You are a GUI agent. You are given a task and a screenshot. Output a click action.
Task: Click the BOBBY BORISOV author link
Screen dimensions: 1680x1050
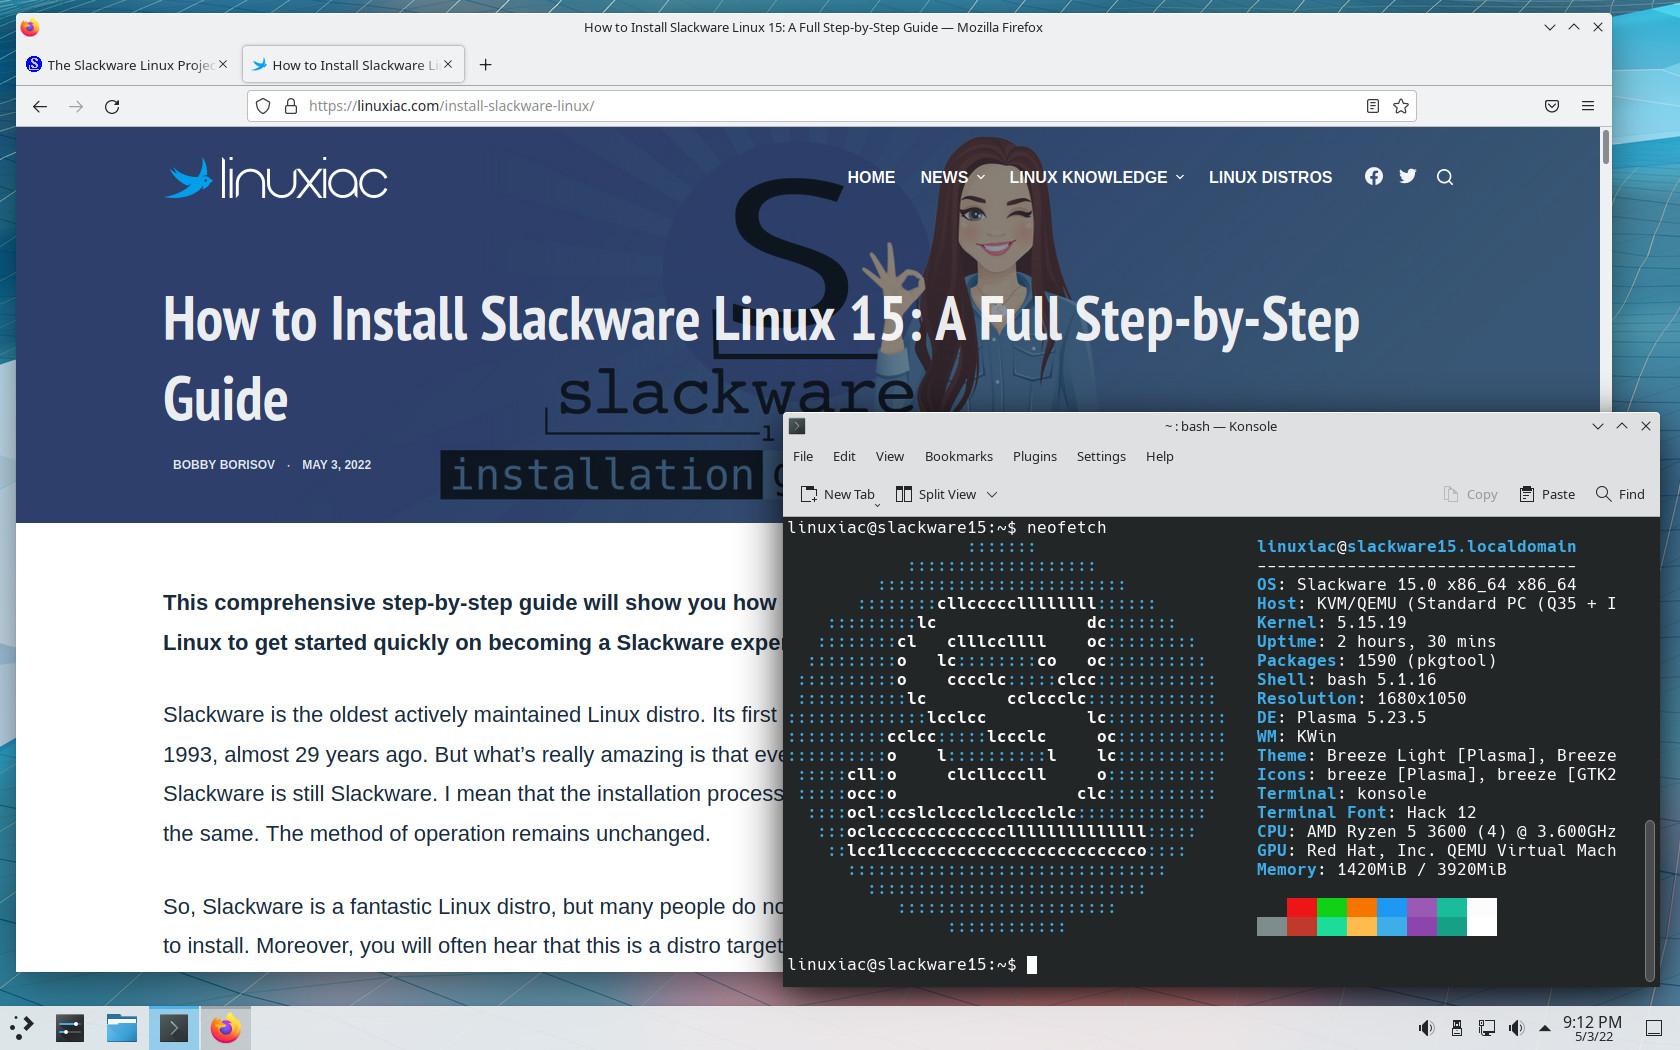(x=224, y=465)
